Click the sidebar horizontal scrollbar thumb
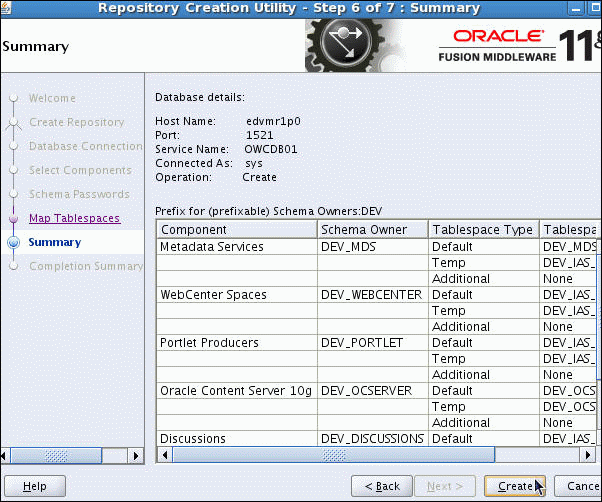 pyautogui.click(x=56, y=456)
